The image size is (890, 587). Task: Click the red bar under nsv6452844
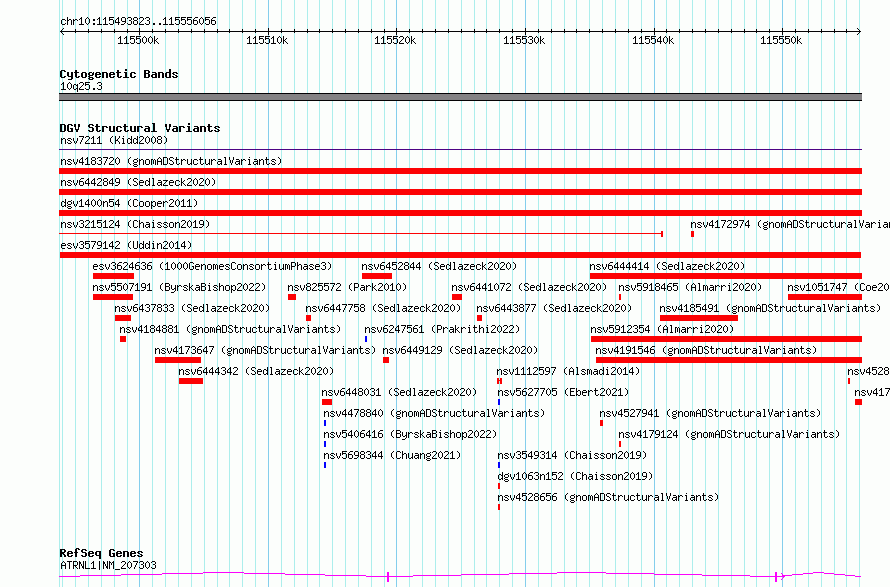pyautogui.click(x=377, y=276)
